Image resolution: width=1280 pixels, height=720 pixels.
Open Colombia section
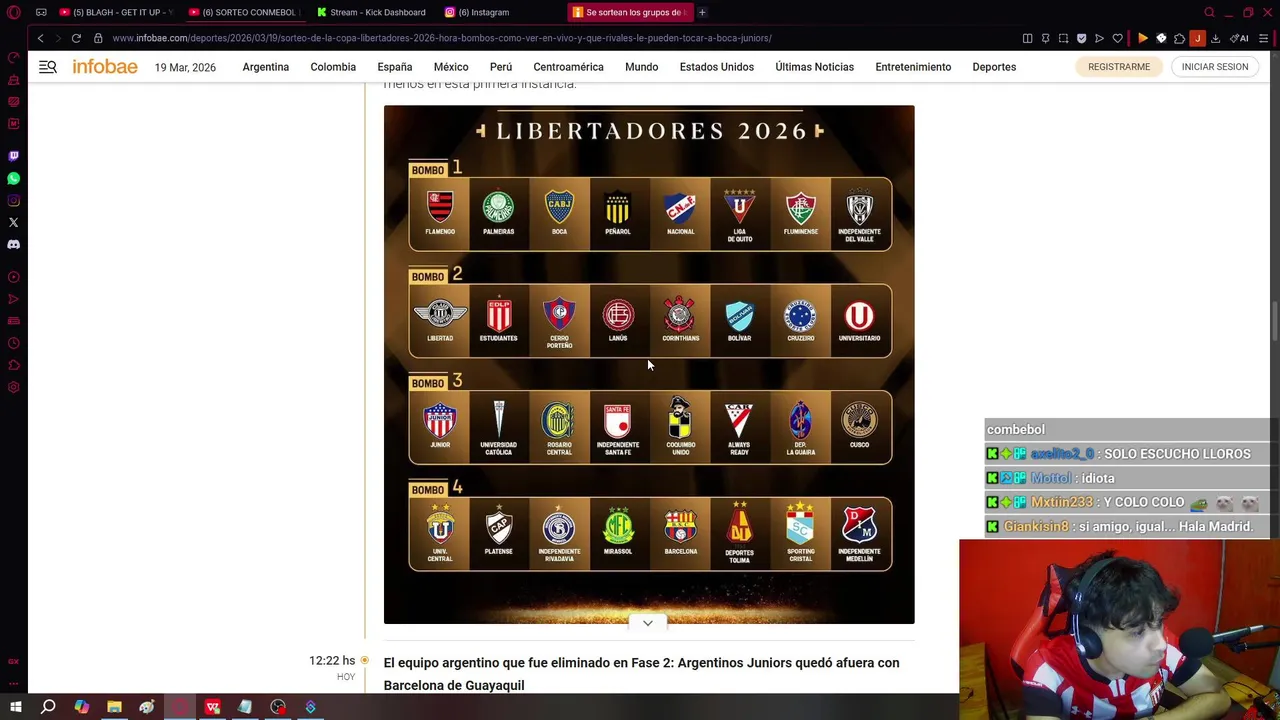click(x=333, y=67)
